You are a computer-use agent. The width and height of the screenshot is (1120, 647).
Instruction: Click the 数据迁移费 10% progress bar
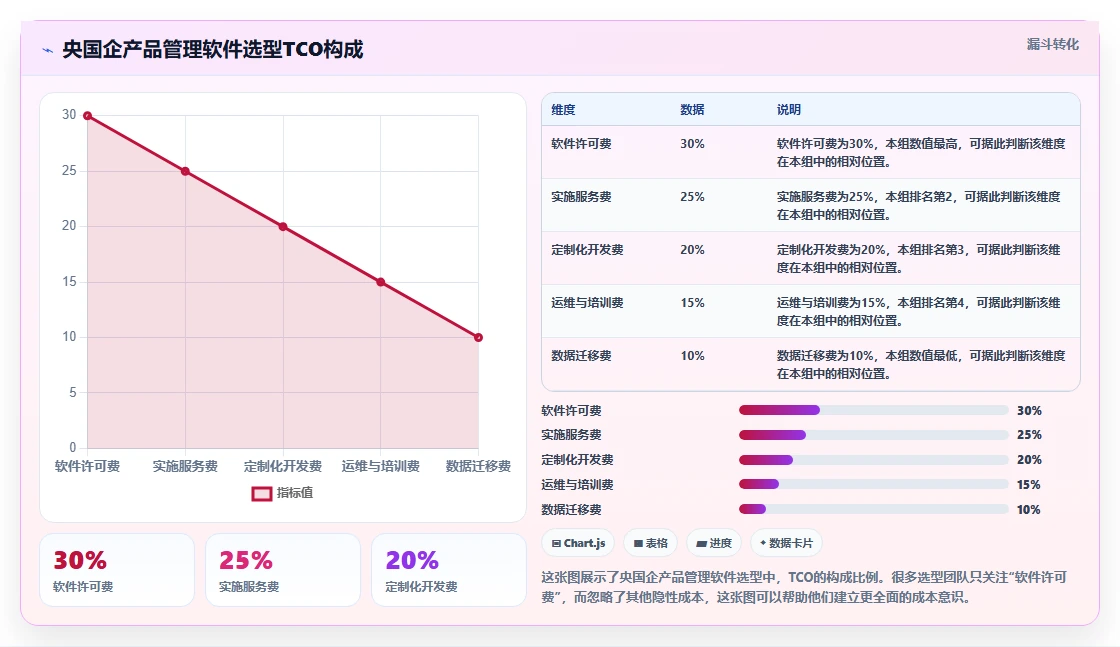coord(874,509)
